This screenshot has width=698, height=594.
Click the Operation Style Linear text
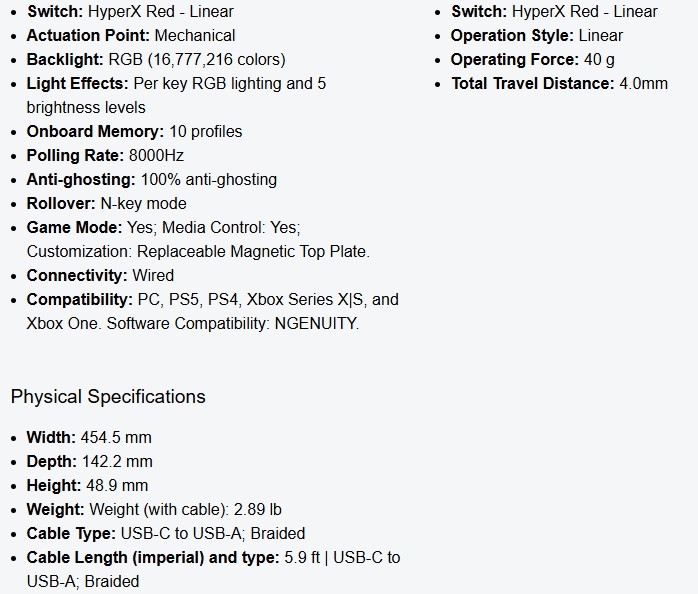537,36
